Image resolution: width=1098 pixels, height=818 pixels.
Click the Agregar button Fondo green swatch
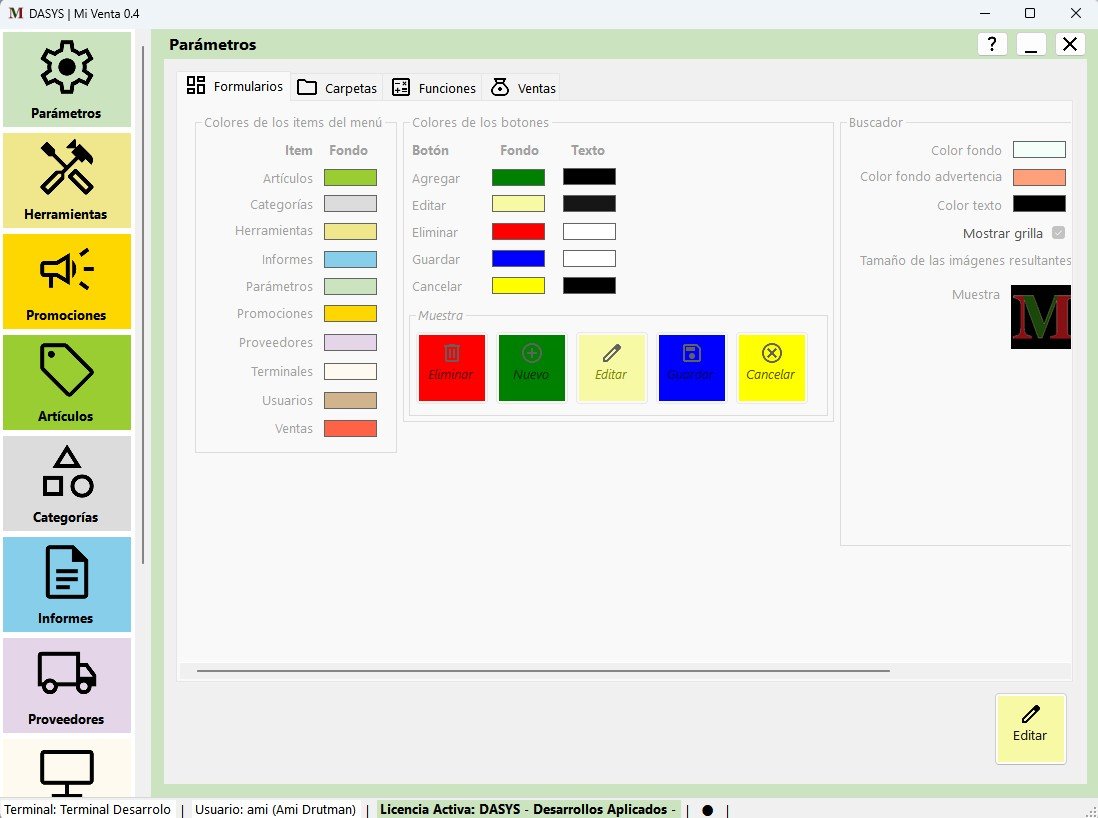(518, 177)
